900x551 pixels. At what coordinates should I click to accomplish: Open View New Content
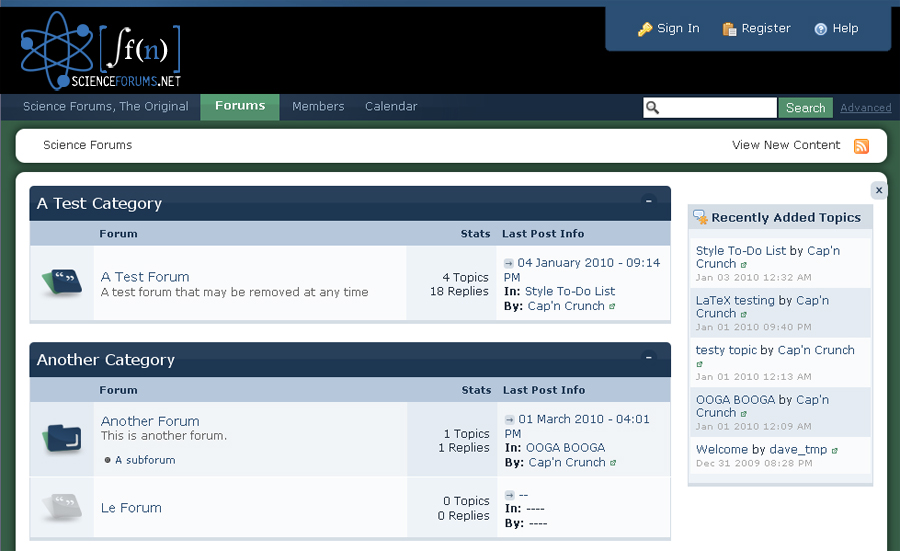coord(786,145)
